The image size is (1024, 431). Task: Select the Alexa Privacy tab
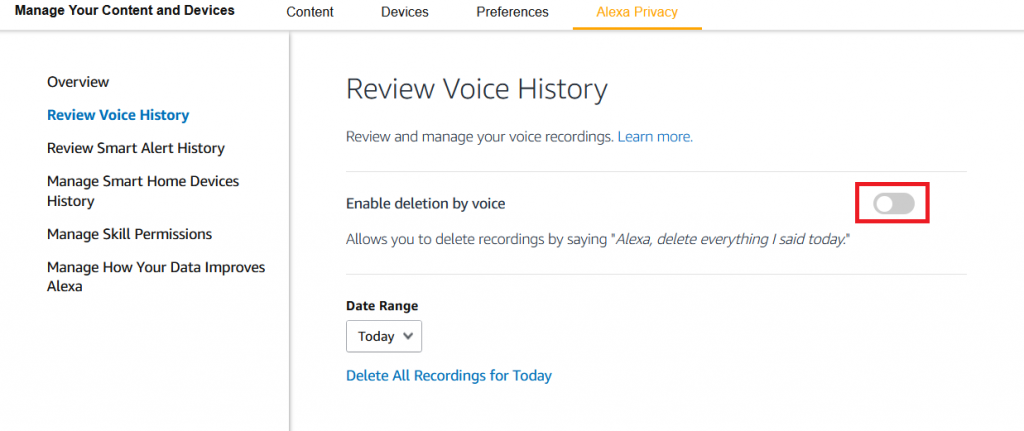coord(637,12)
